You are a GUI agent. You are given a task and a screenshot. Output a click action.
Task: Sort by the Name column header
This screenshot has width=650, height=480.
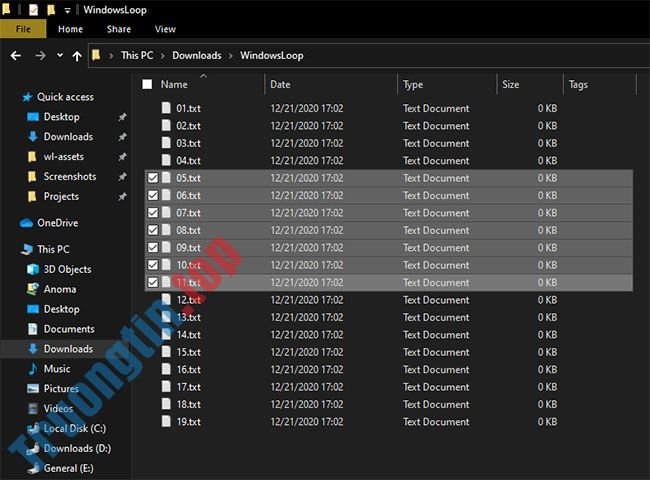point(174,85)
